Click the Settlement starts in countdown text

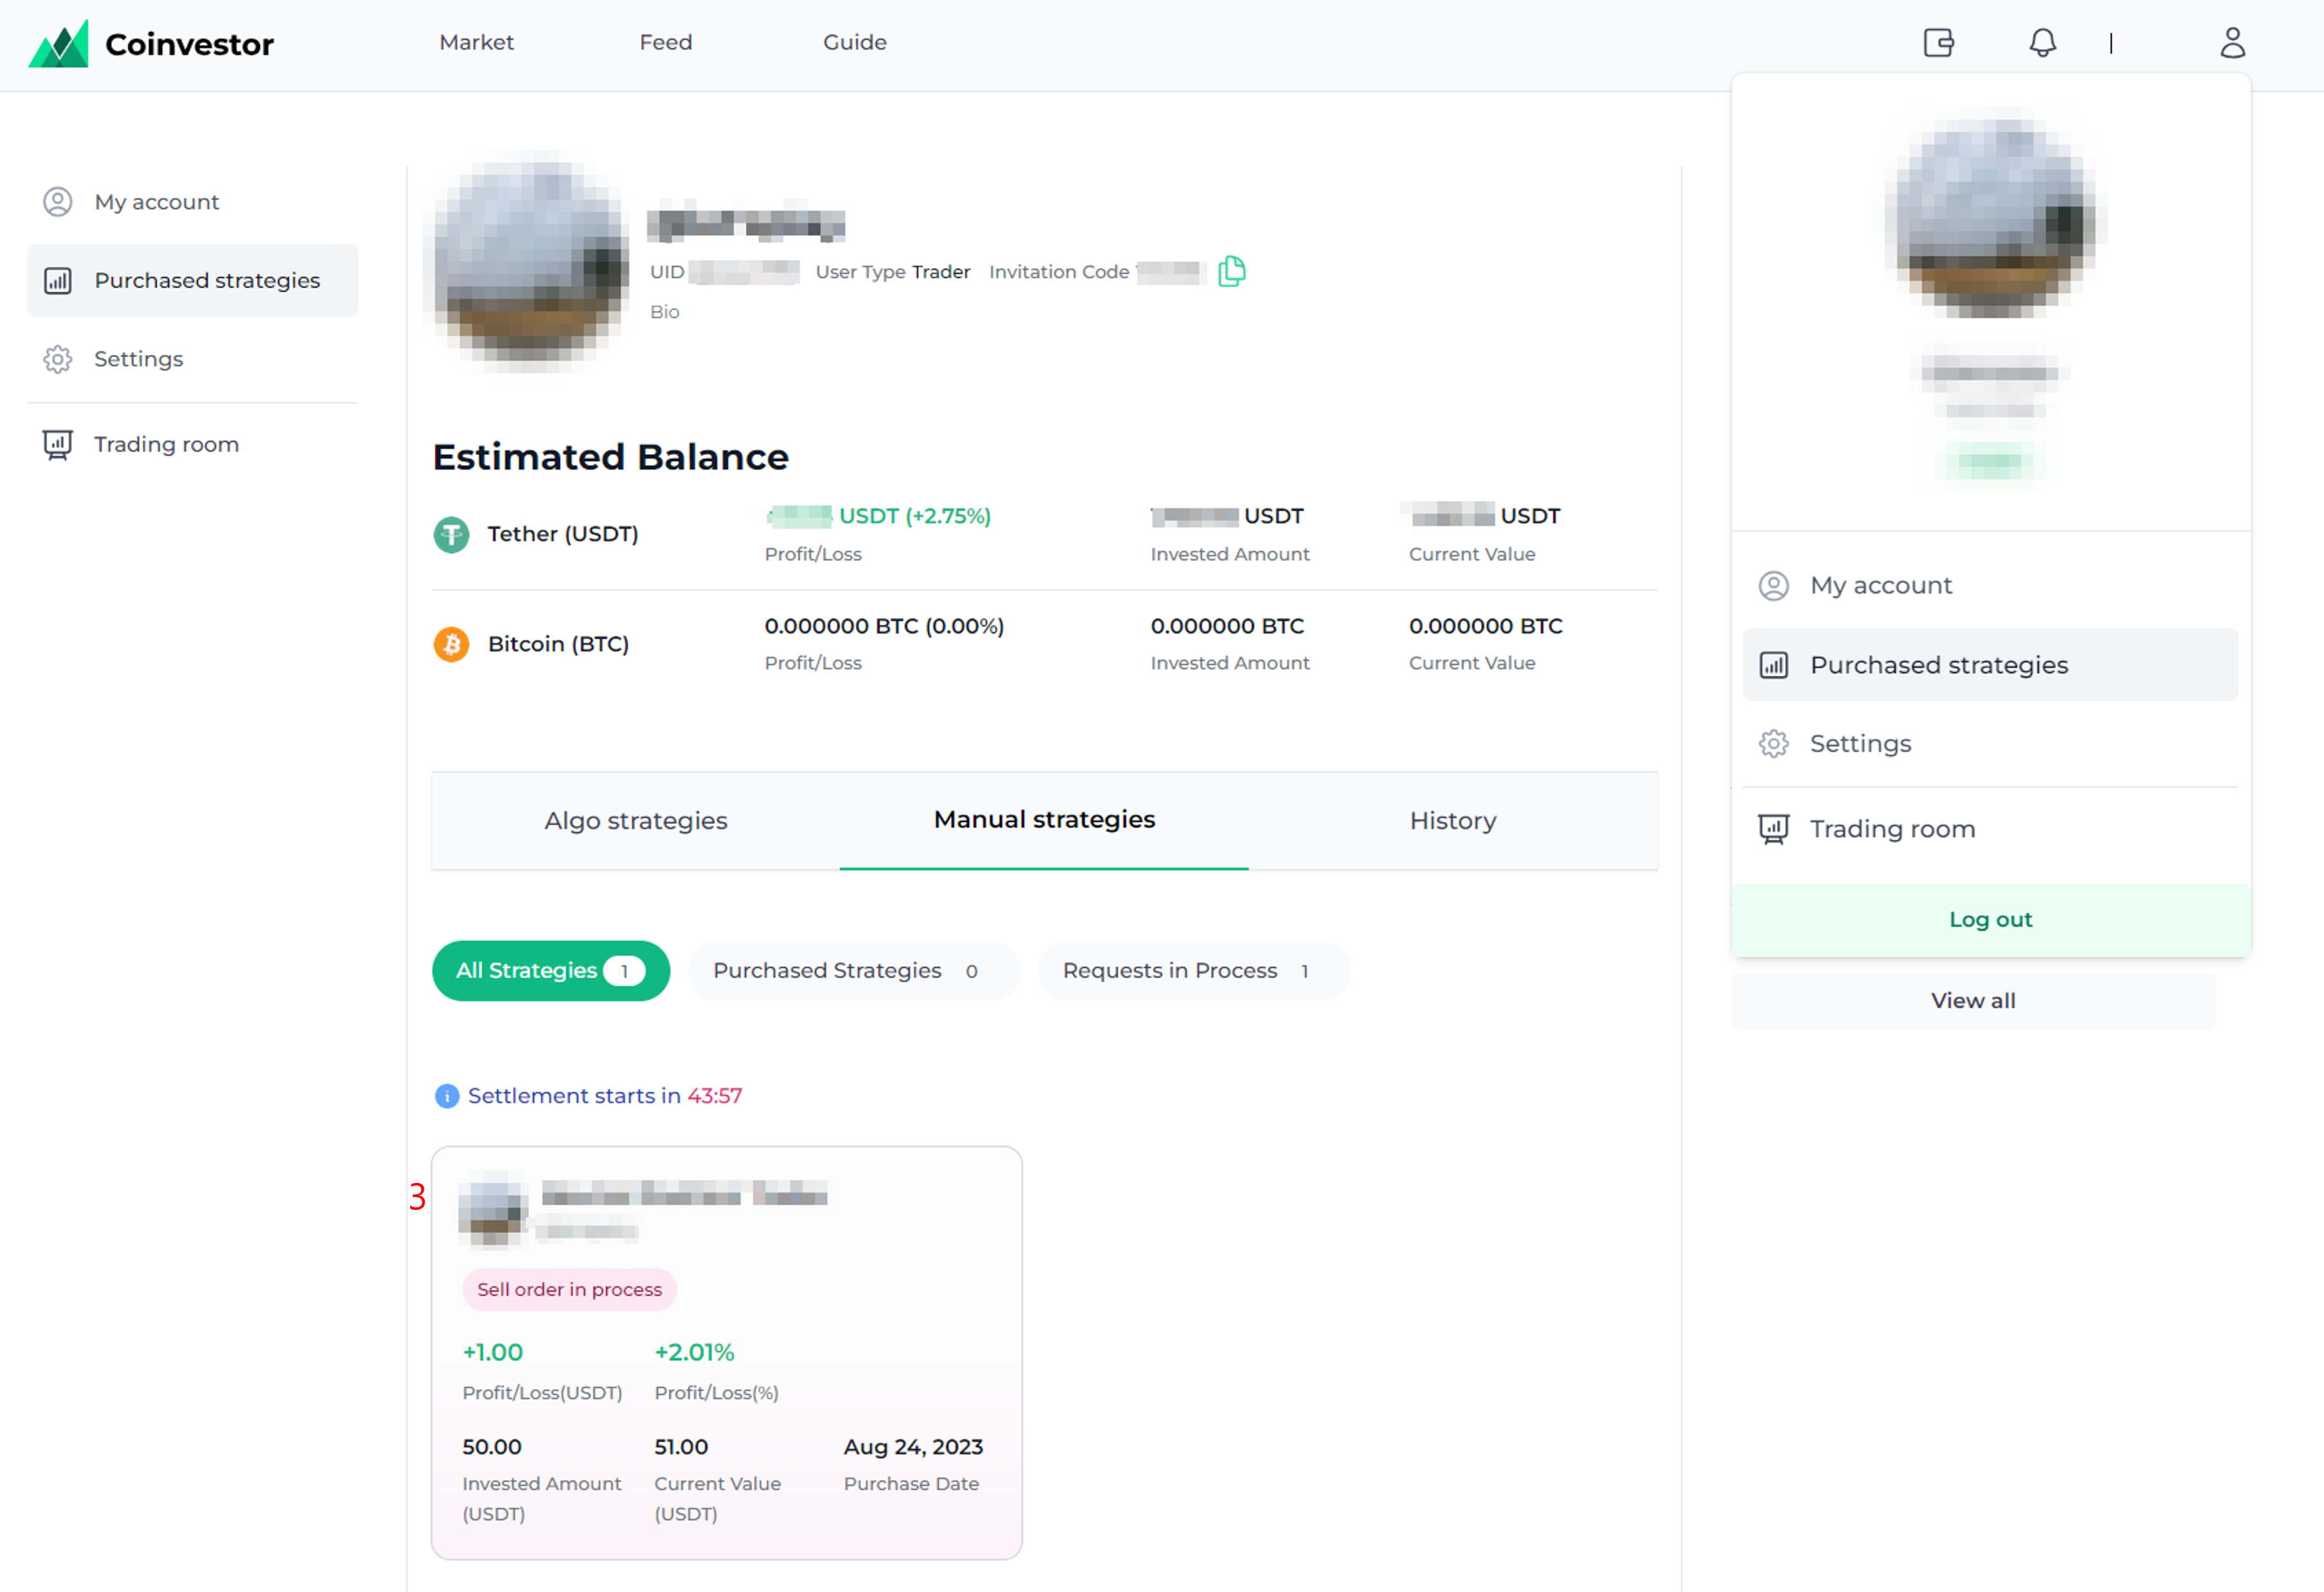coord(605,1096)
